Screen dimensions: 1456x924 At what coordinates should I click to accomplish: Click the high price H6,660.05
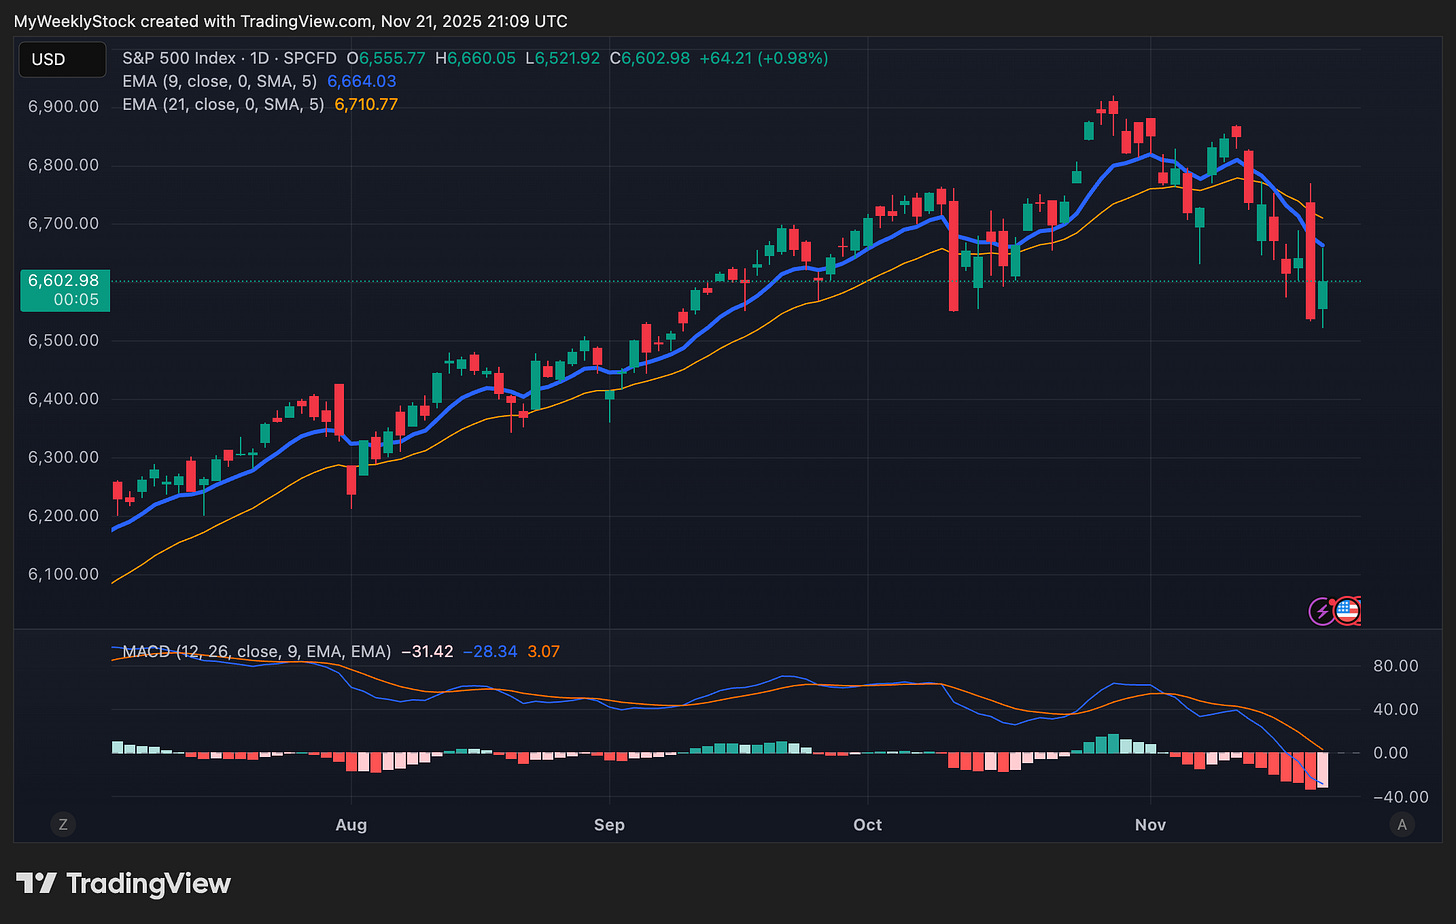[475, 59]
